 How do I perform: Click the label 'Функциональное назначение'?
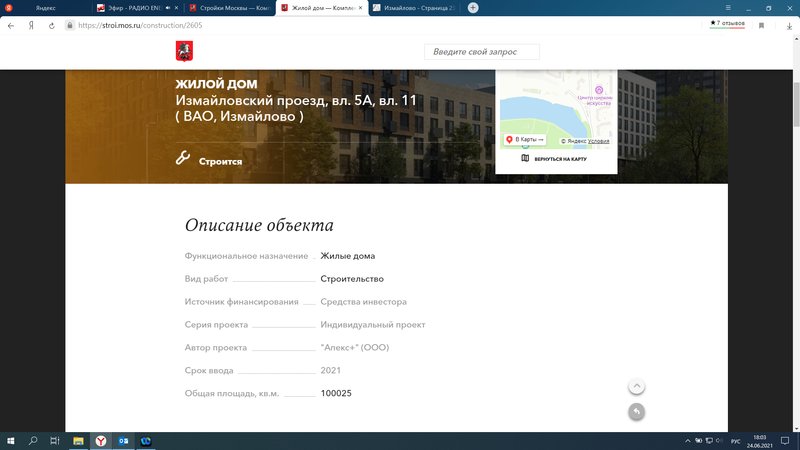click(246, 256)
